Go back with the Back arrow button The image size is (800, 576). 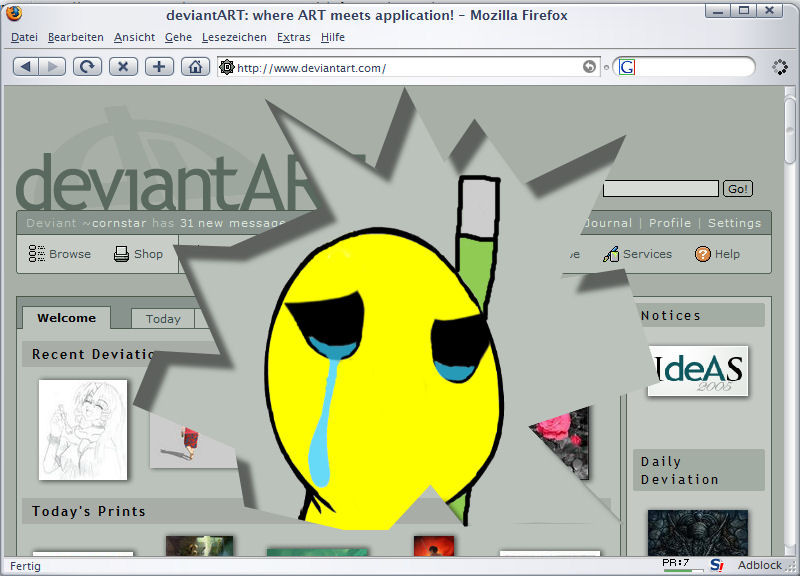pos(26,67)
